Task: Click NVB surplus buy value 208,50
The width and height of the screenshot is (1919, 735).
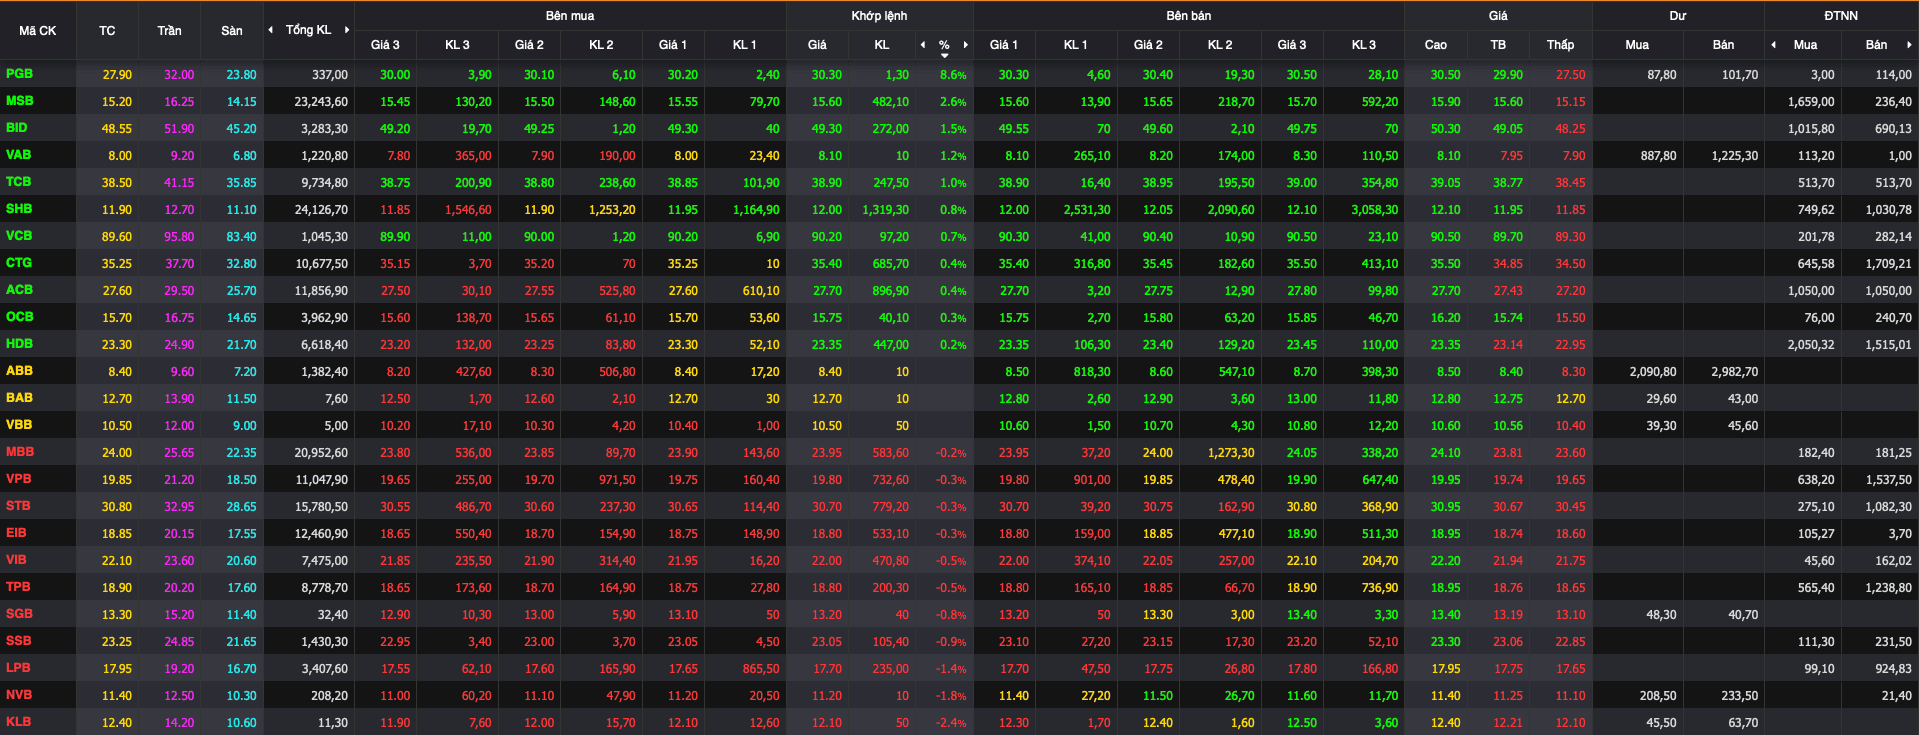Action: pos(1657,696)
